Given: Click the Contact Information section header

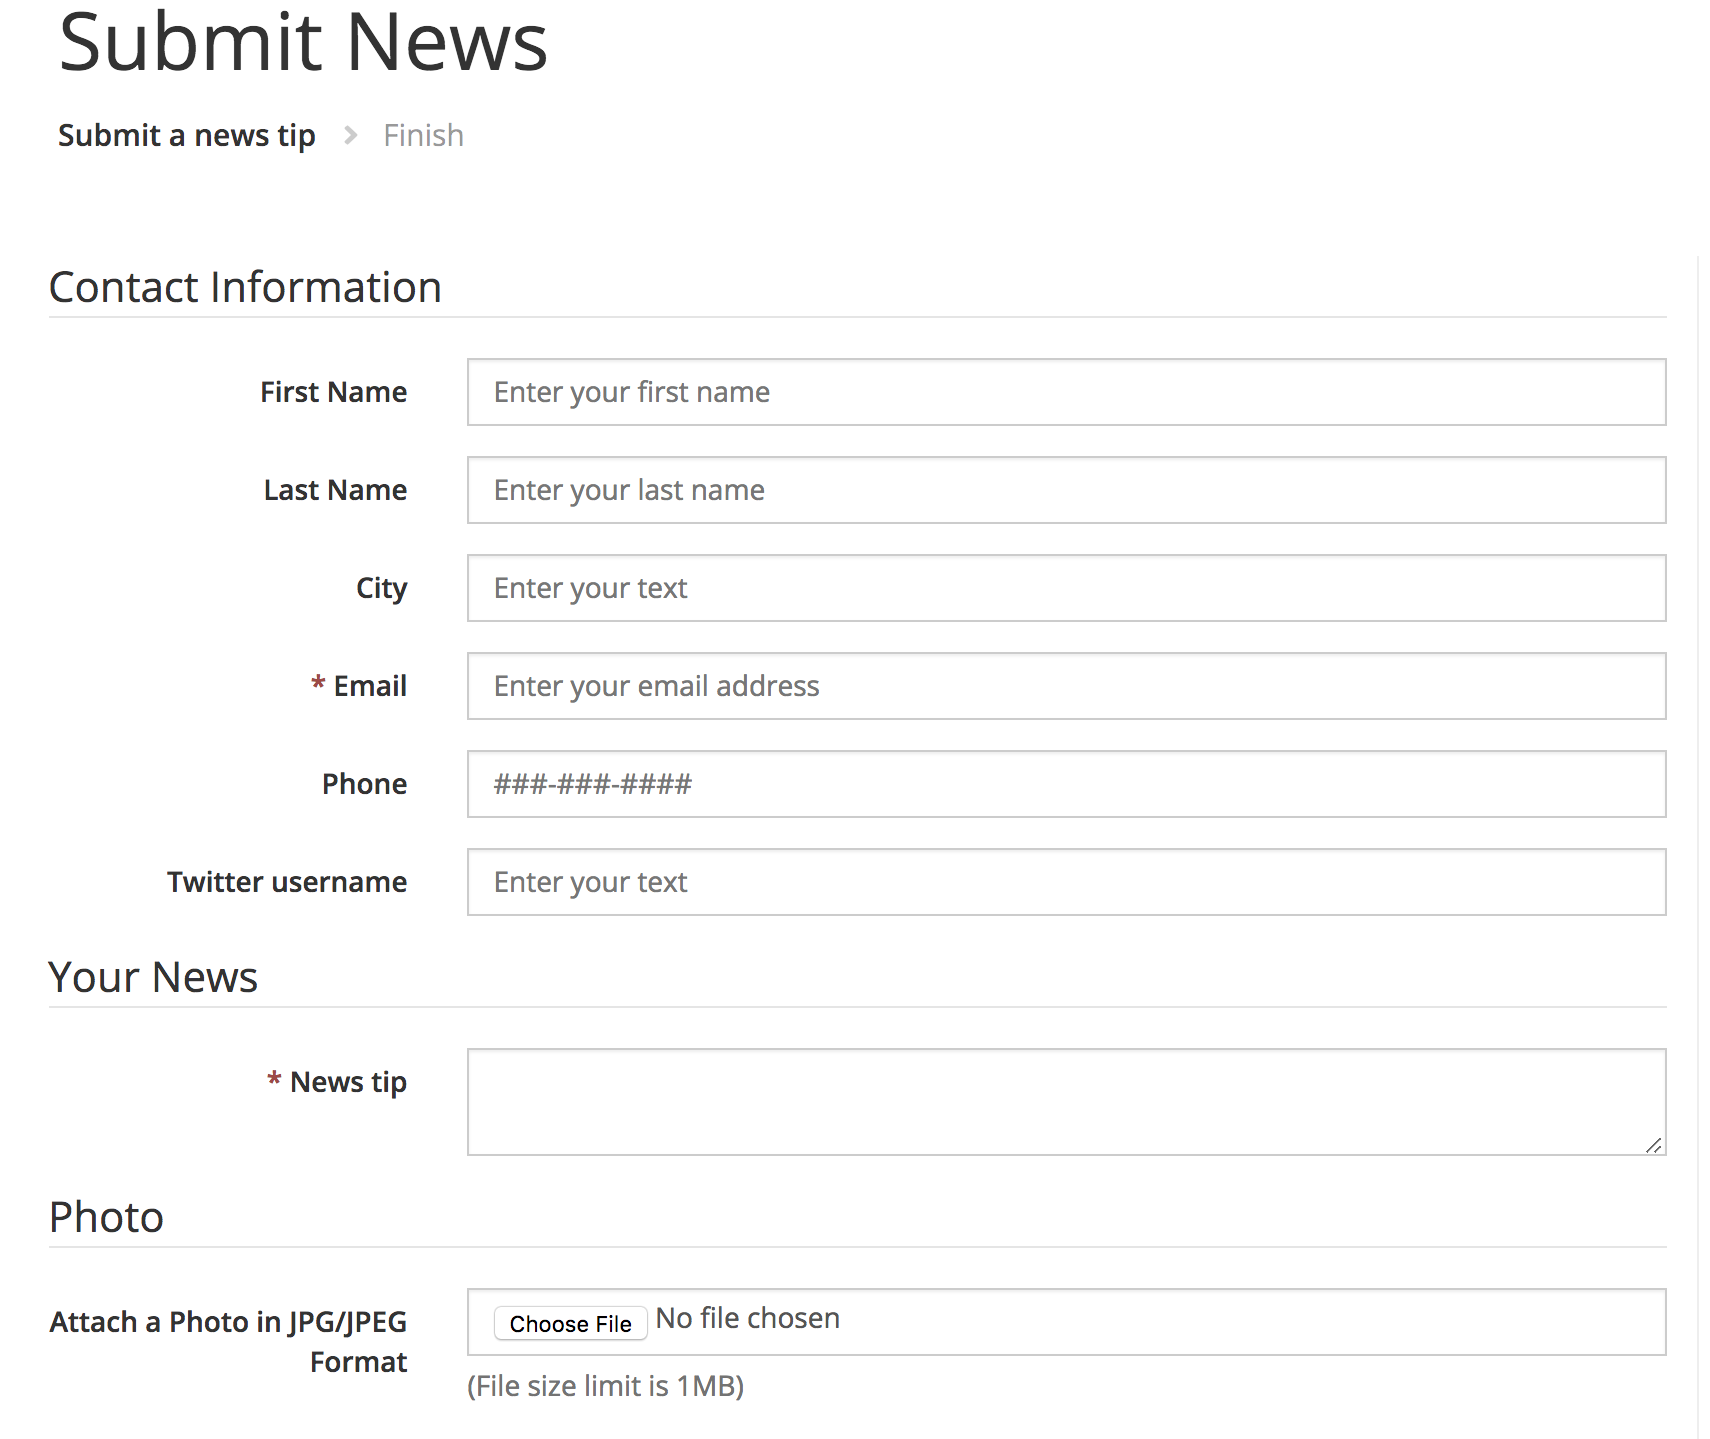Looking at the screenshot, I should pyautogui.click(x=245, y=287).
